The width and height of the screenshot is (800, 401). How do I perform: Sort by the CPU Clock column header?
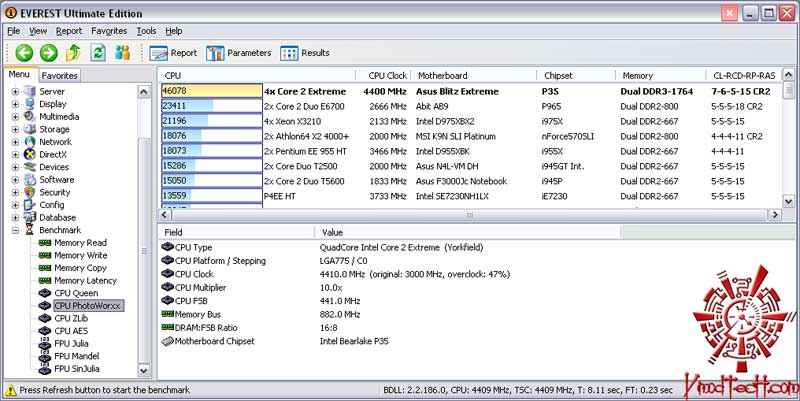384,76
